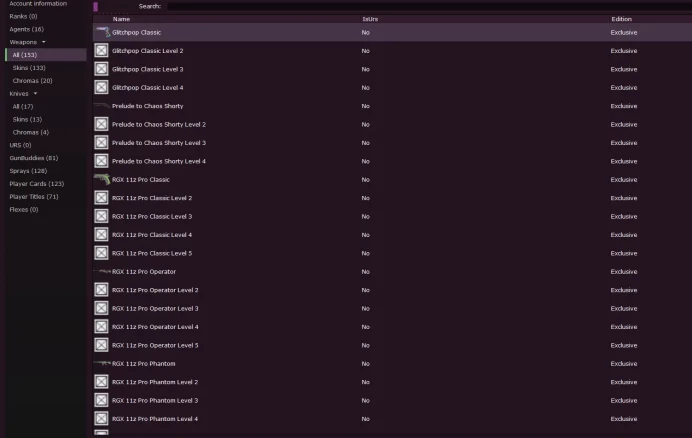
Task: Click the Knives category label
Action: click(x=19, y=94)
